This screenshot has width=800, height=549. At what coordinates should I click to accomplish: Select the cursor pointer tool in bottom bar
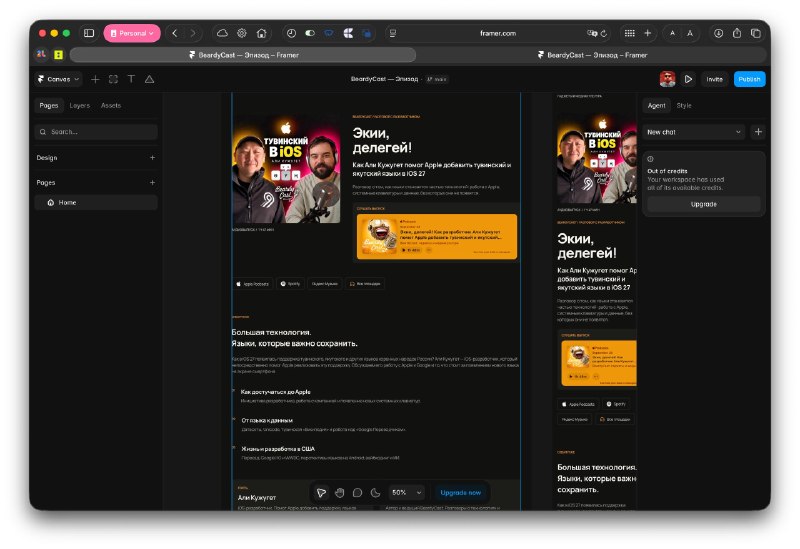321,493
